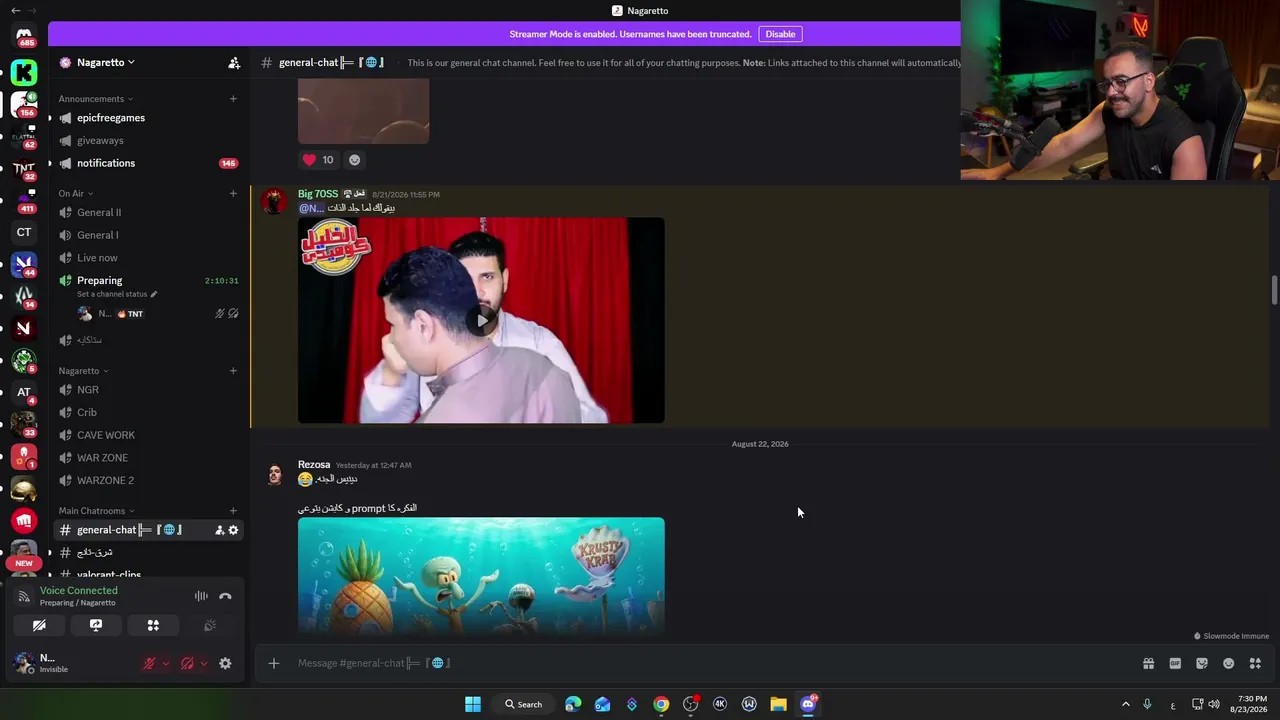Open Big 70SS user profile name
This screenshot has height=720, width=1280.
(318, 194)
